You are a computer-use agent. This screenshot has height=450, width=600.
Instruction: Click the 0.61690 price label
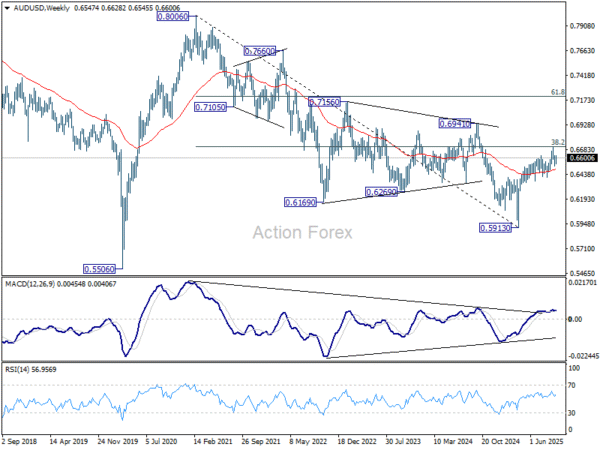click(302, 202)
